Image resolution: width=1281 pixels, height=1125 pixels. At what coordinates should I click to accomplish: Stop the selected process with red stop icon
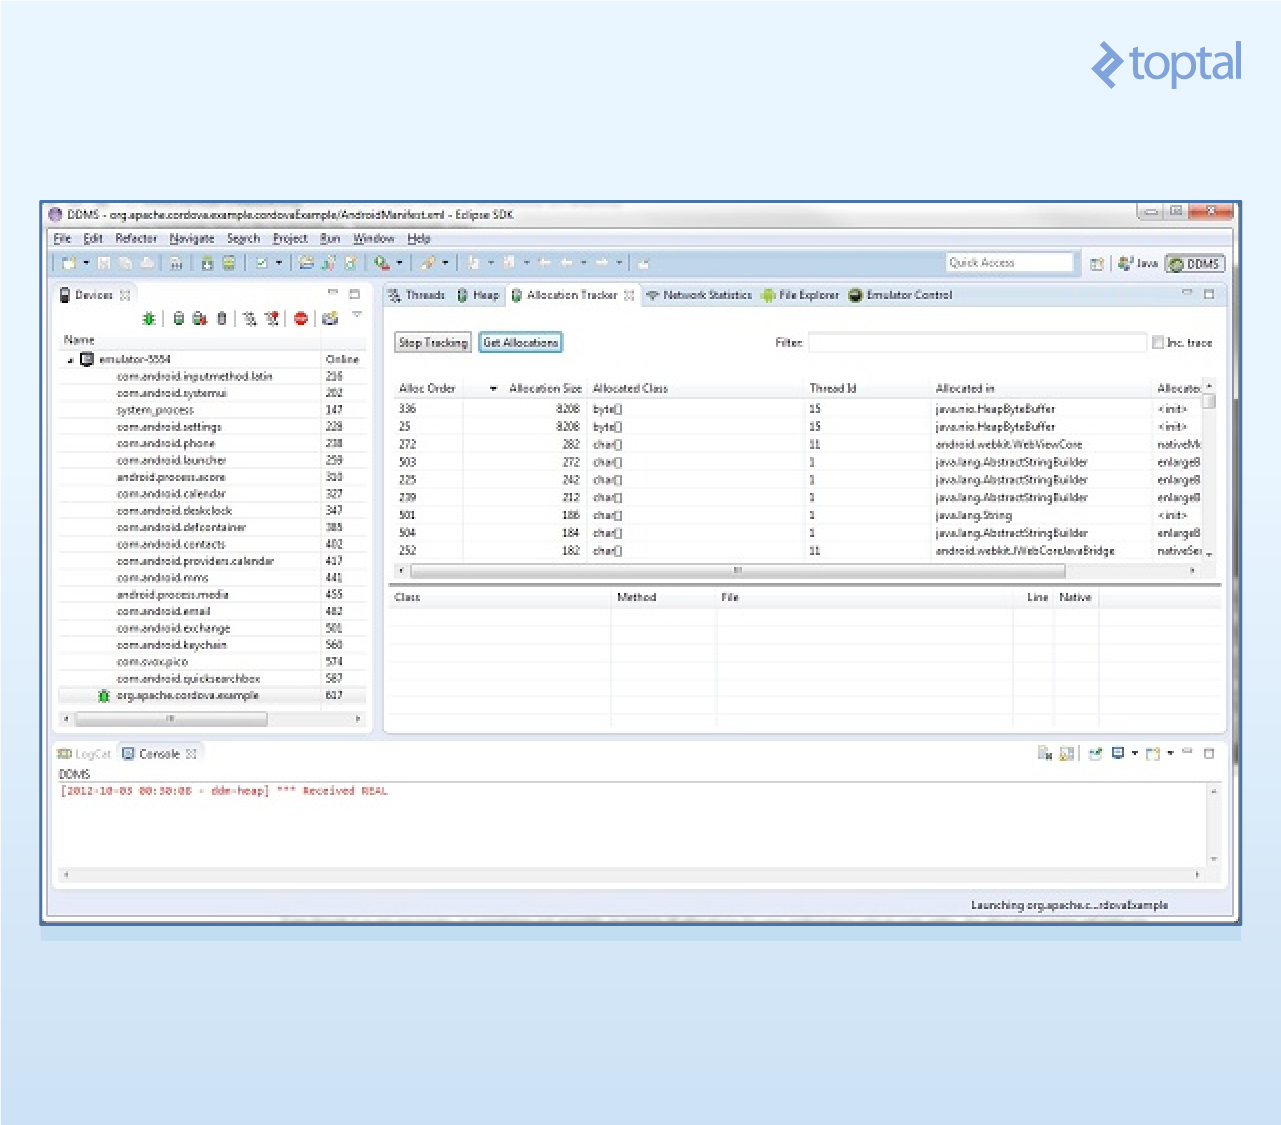(300, 318)
